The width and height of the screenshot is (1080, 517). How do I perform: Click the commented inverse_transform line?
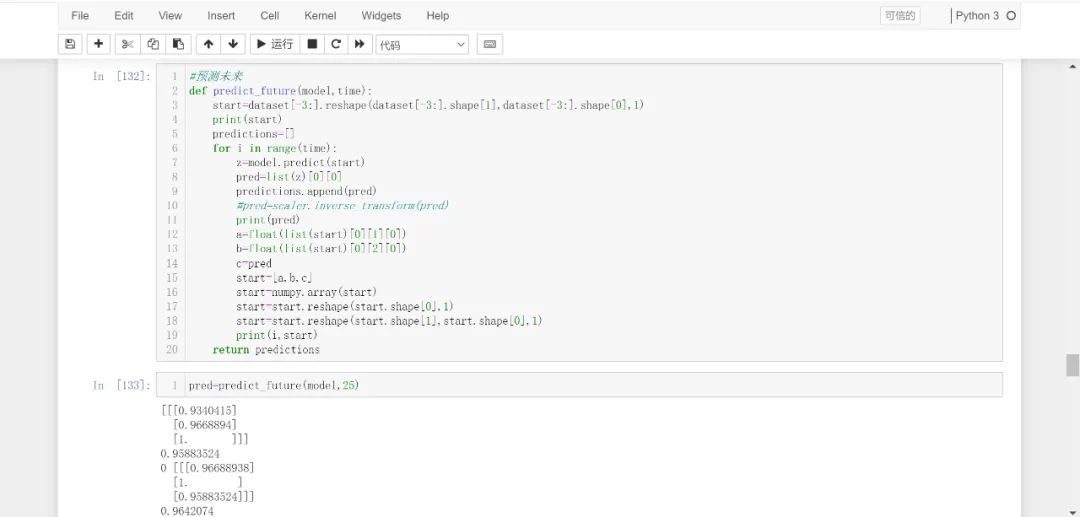coord(342,206)
